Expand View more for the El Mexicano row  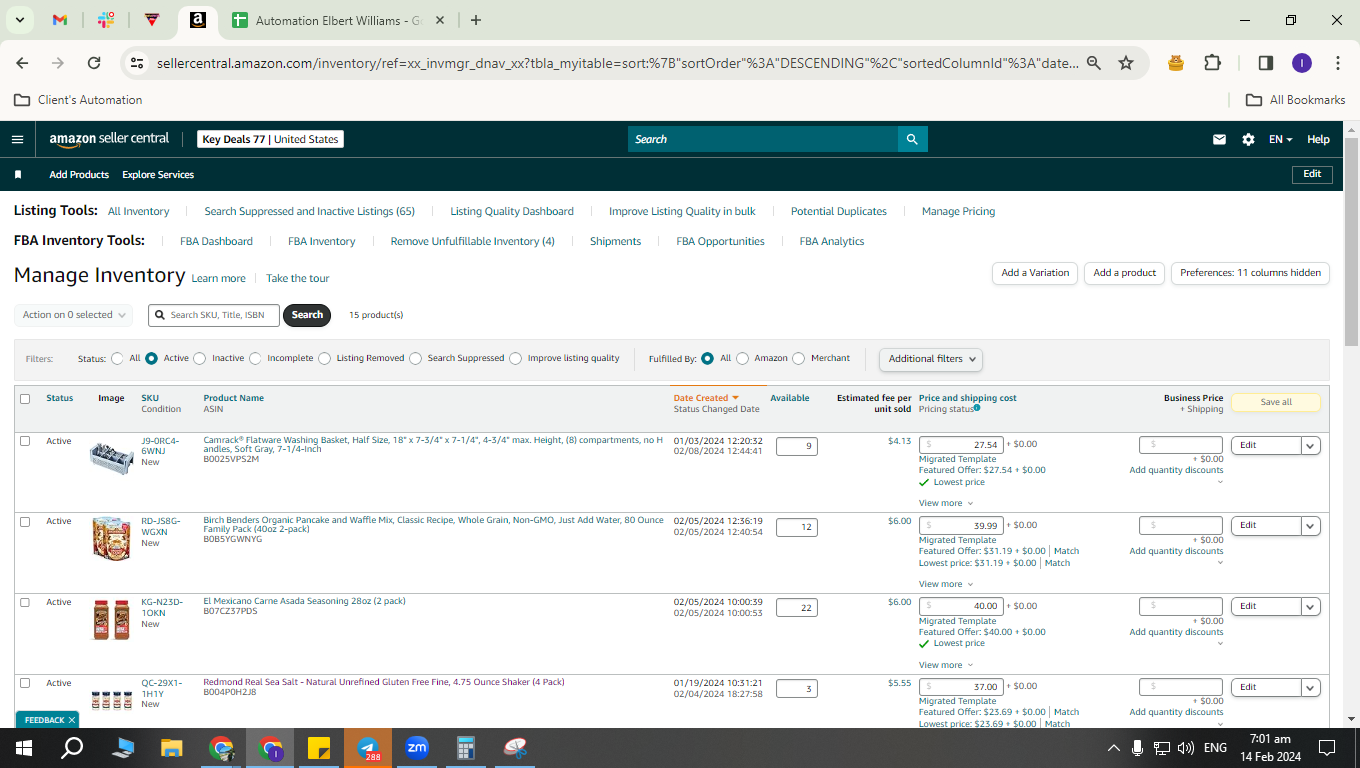coord(946,665)
